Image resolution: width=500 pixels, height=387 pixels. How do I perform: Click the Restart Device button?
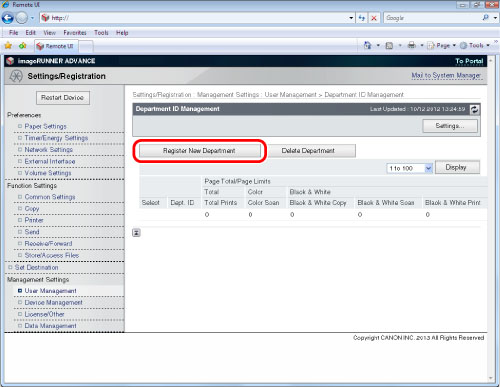pyautogui.click(x=63, y=98)
